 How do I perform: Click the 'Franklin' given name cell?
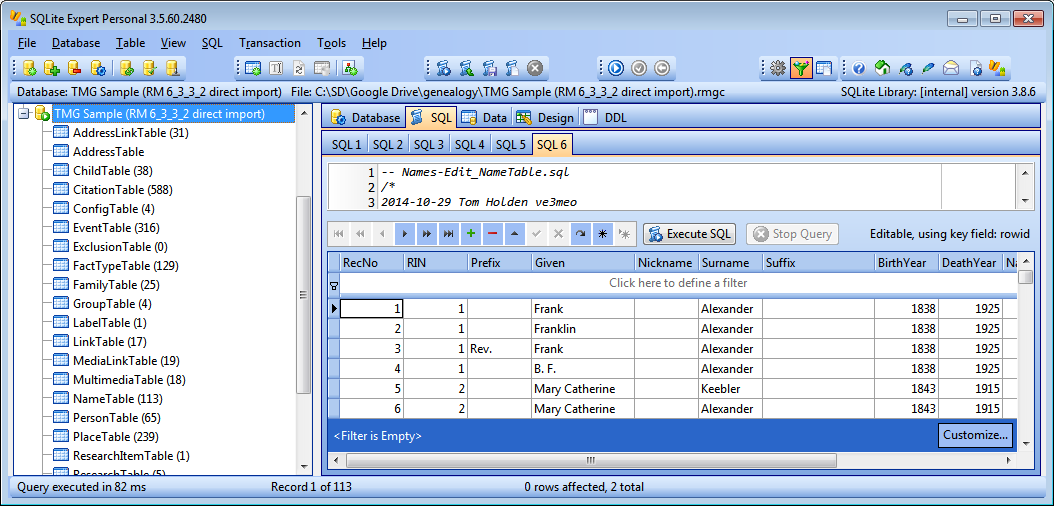(x=583, y=329)
